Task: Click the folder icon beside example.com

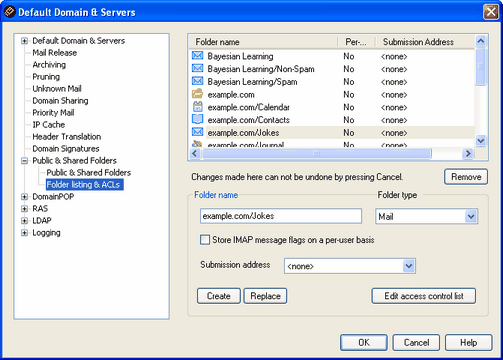Action: tap(197, 94)
